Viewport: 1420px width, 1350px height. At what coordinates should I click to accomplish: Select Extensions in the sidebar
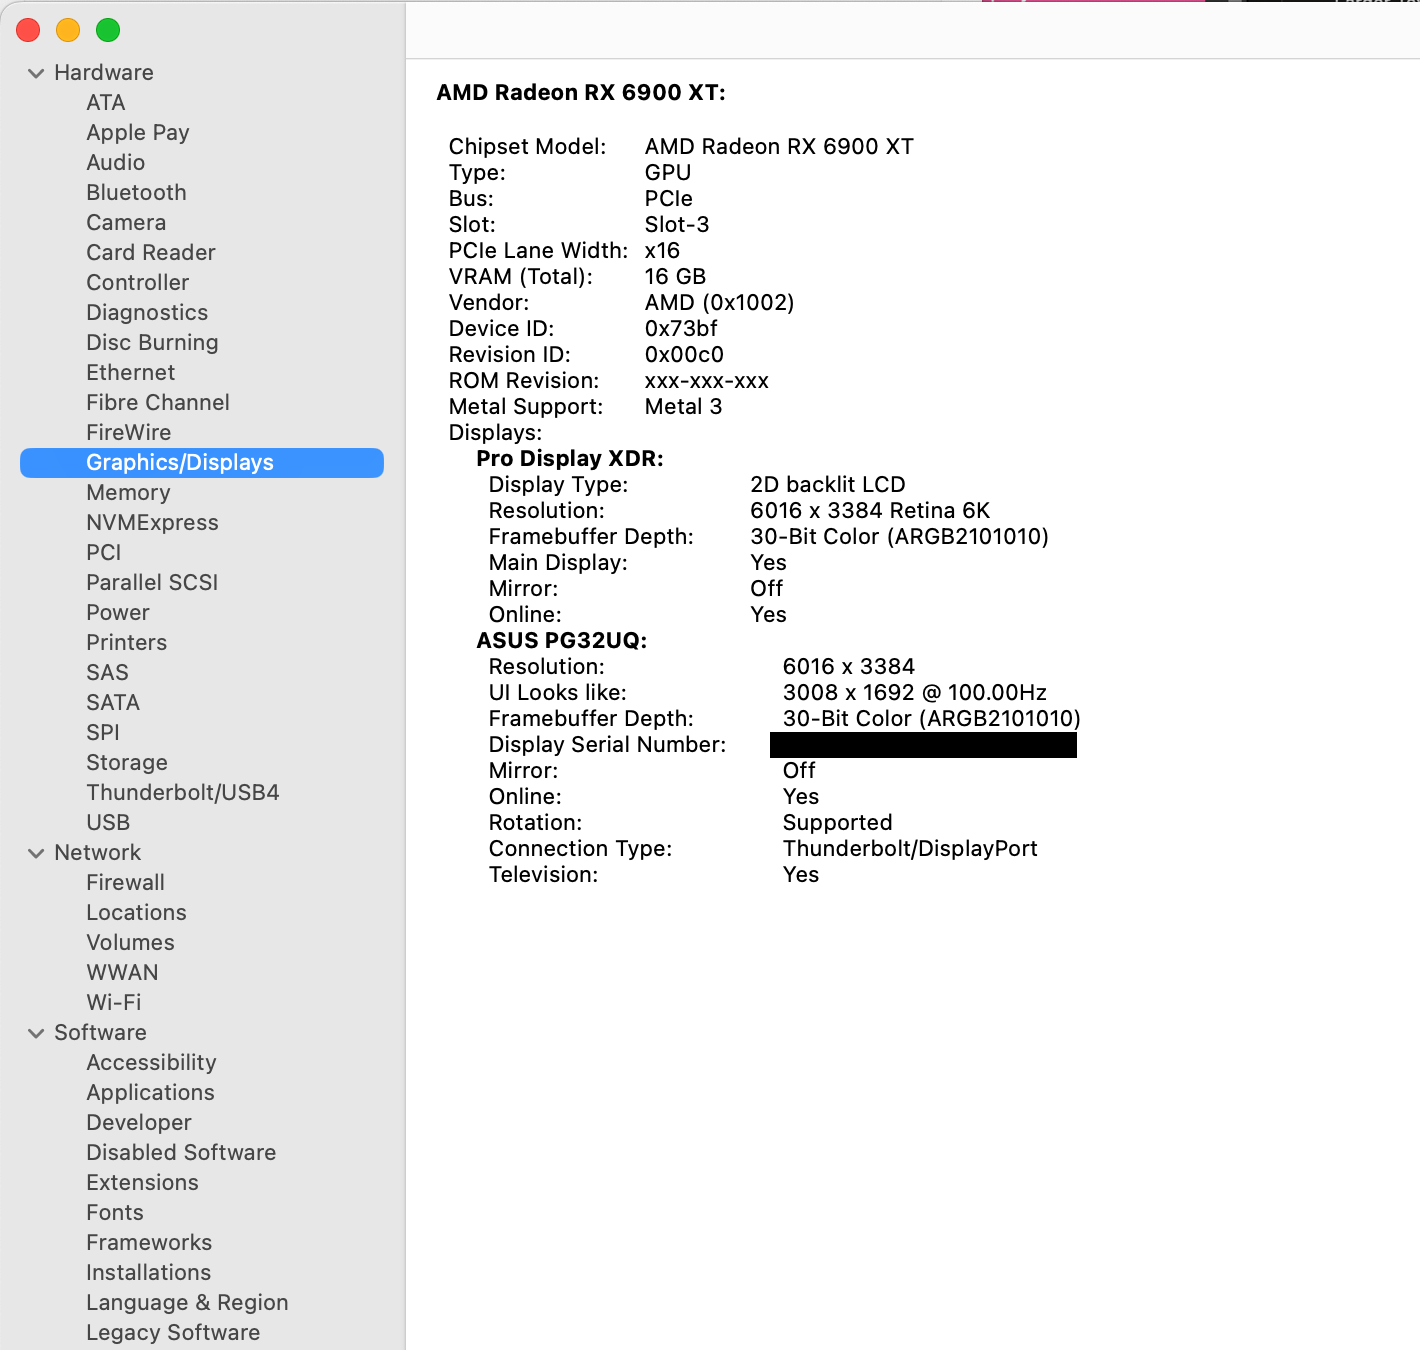tap(142, 1183)
